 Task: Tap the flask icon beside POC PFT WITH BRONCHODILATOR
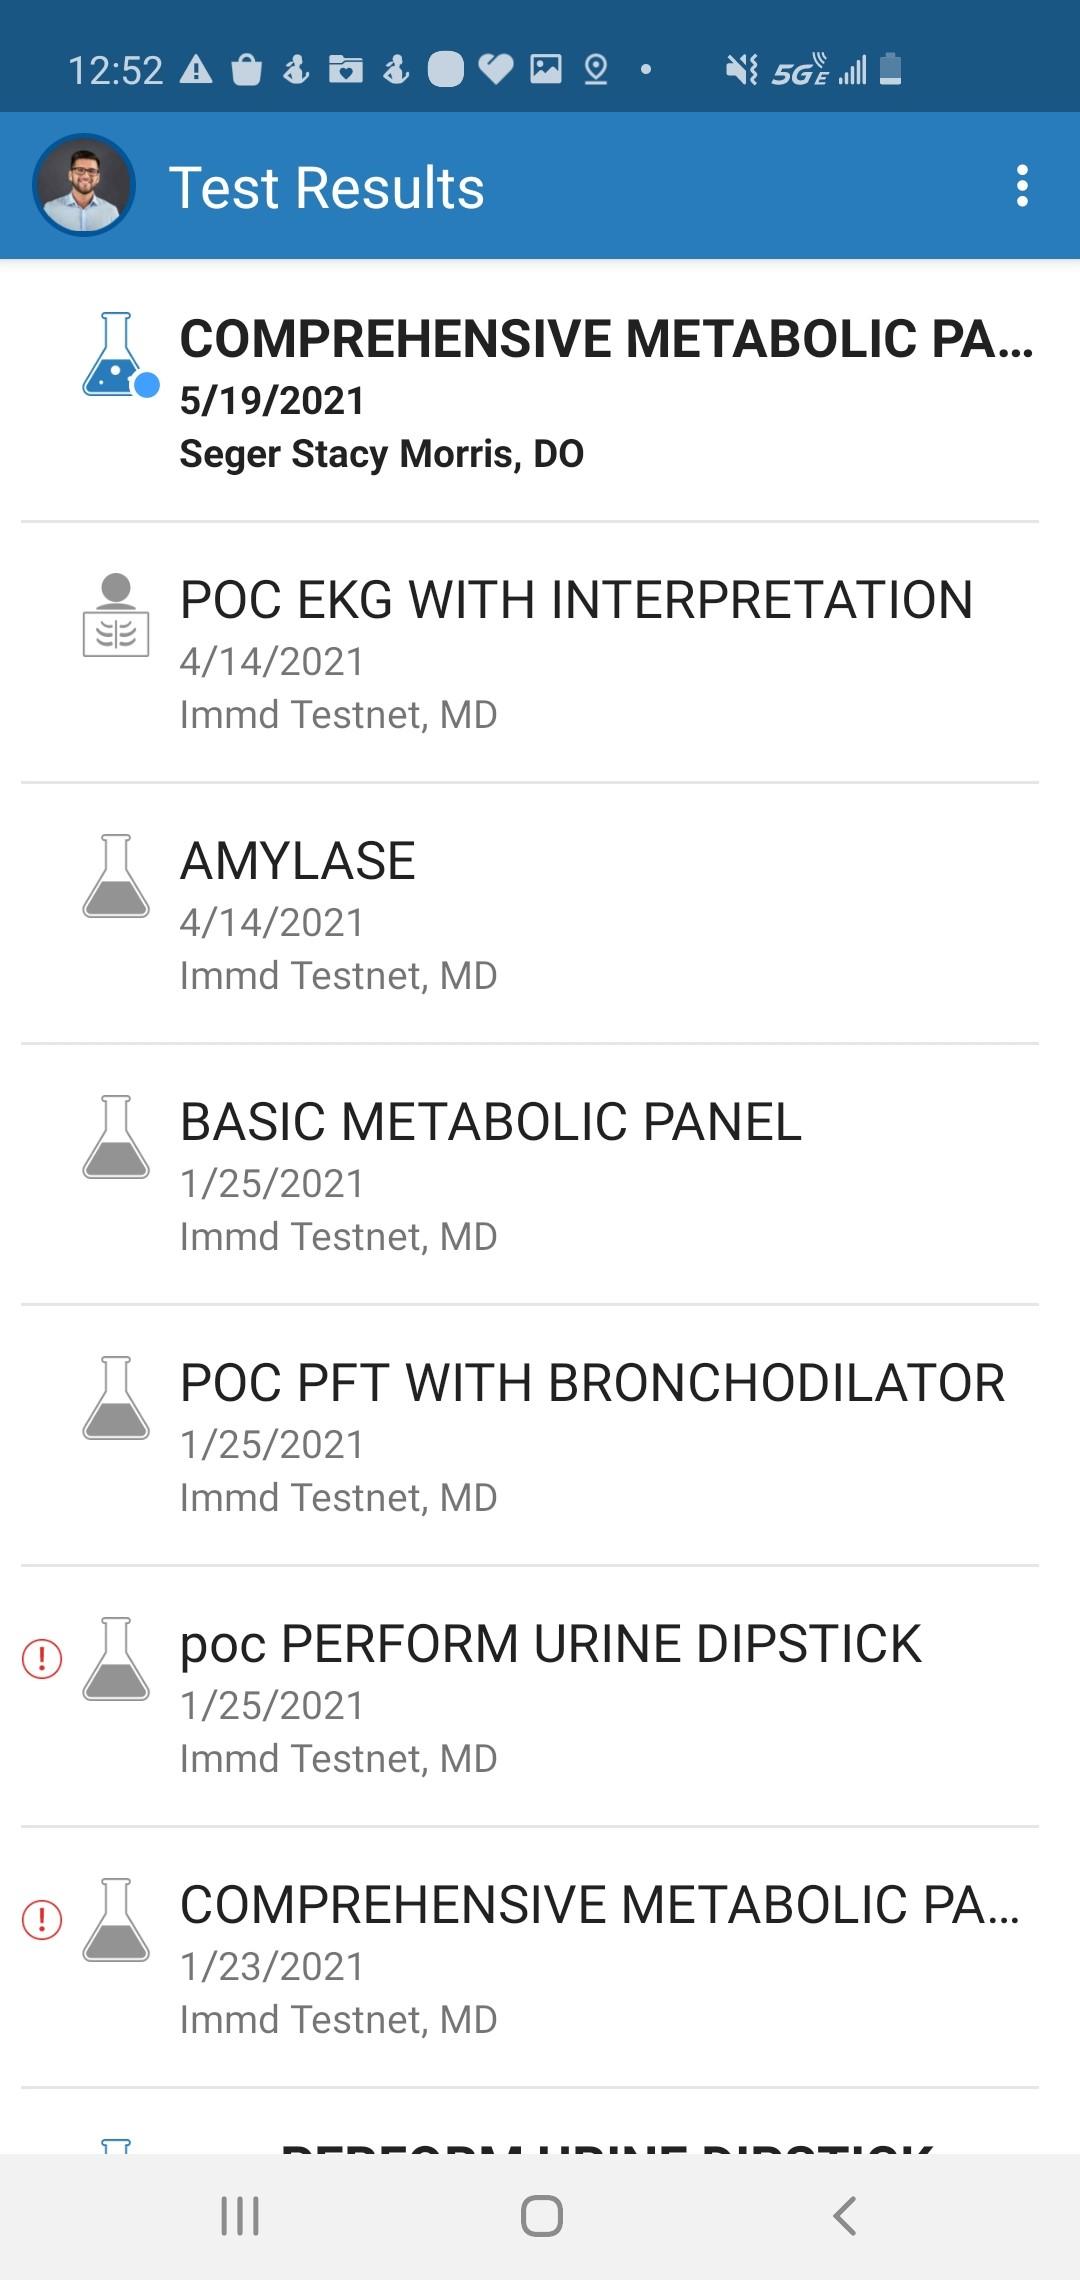click(116, 1398)
